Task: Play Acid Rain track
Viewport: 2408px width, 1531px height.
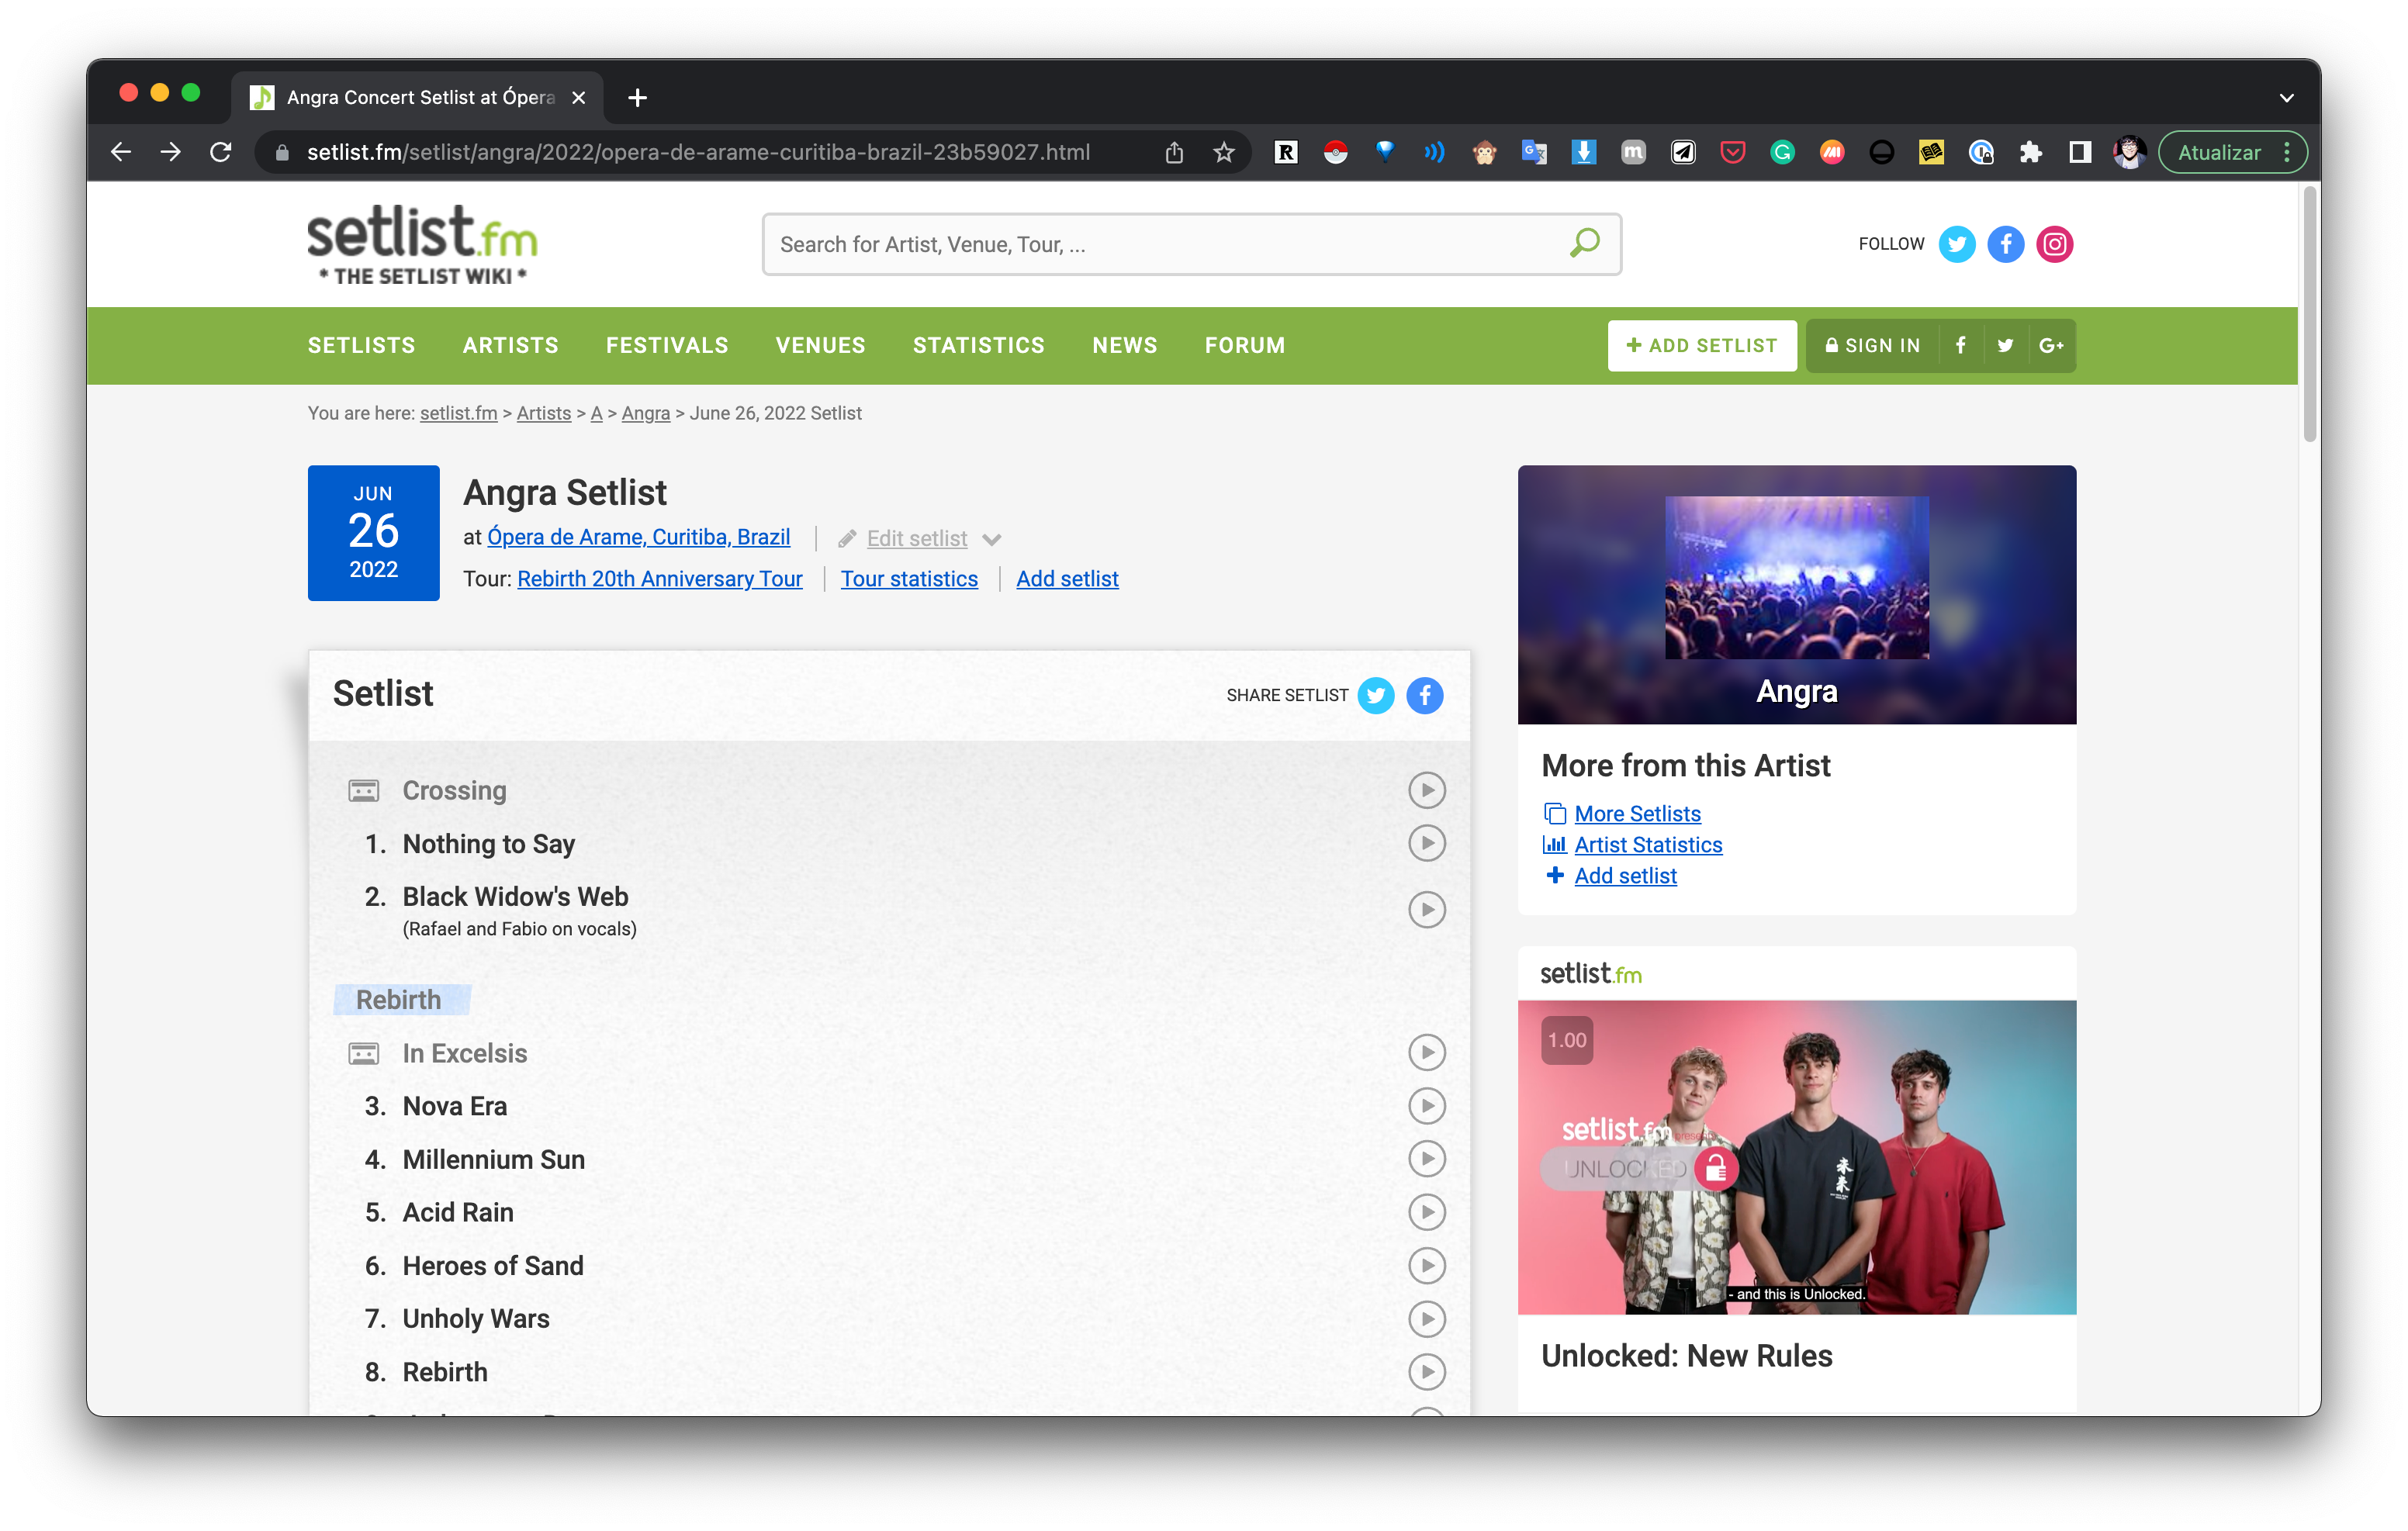Action: pos(1426,1212)
